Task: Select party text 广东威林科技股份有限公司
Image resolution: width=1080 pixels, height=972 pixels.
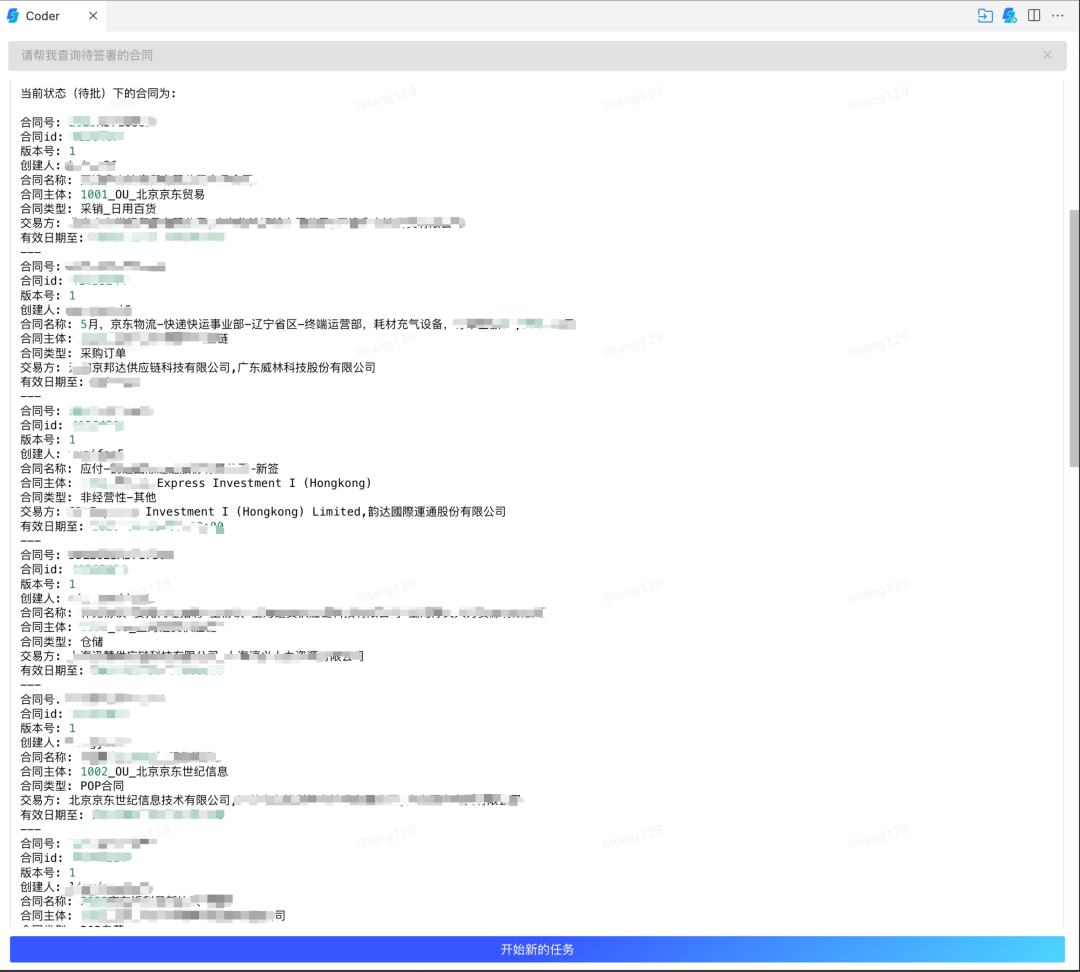Action: [x=307, y=367]
